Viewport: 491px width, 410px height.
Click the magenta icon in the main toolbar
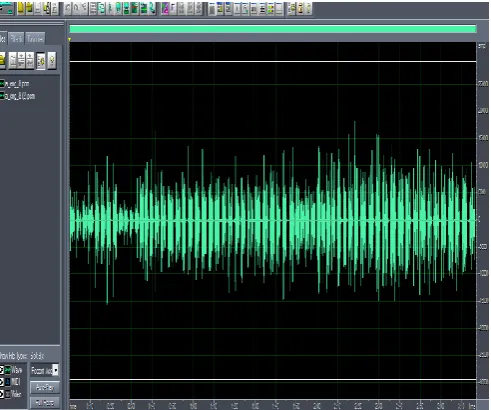tap(165, 9)
